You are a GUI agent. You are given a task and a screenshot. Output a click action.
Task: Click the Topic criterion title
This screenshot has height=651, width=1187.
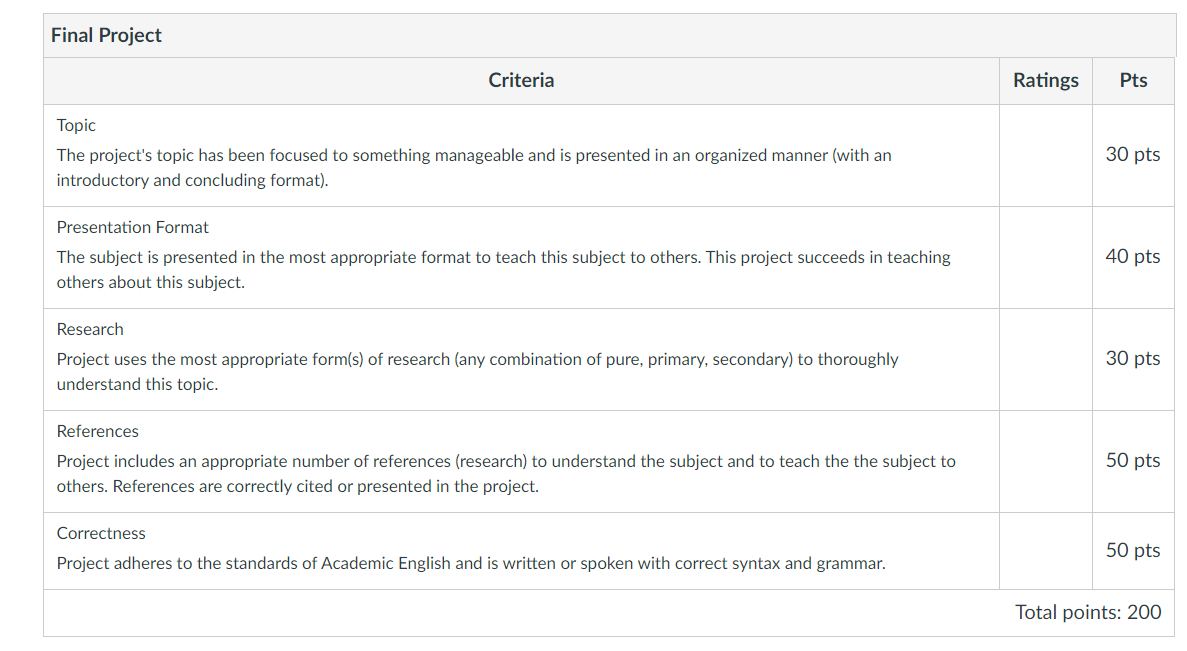pos(76,126)
